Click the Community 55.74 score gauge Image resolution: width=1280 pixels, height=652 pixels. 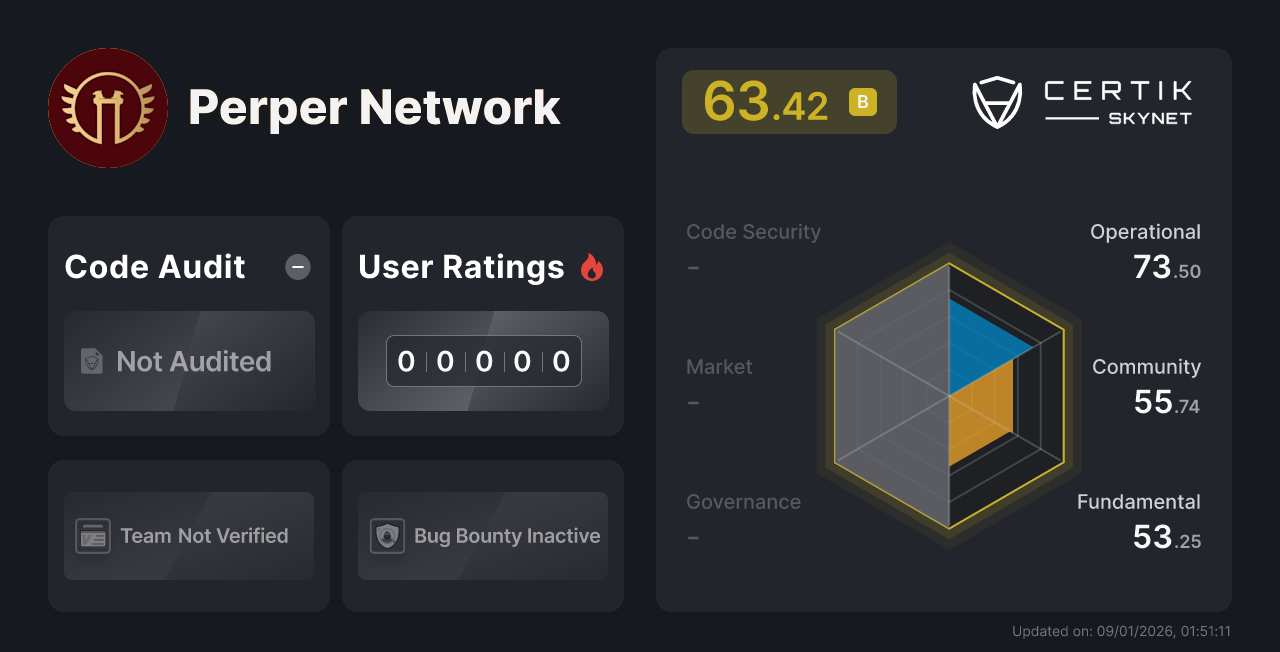click(x=1146, y=384)
